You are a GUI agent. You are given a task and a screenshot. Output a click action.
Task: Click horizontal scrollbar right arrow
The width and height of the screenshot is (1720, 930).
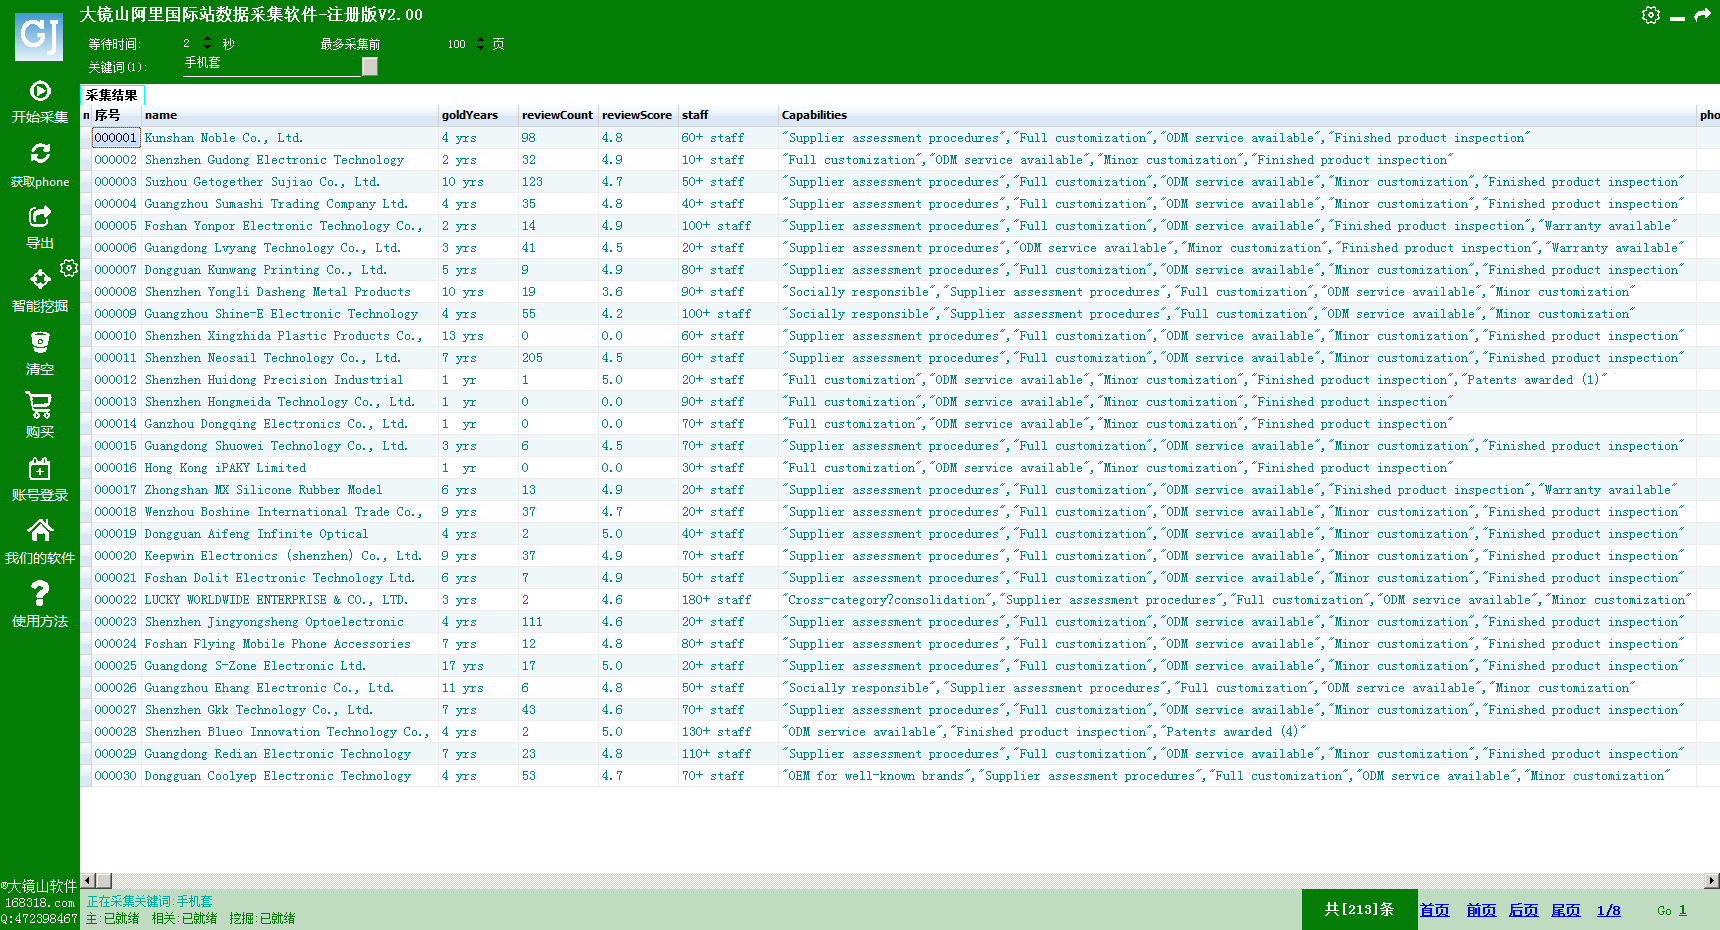point(1711,881)
